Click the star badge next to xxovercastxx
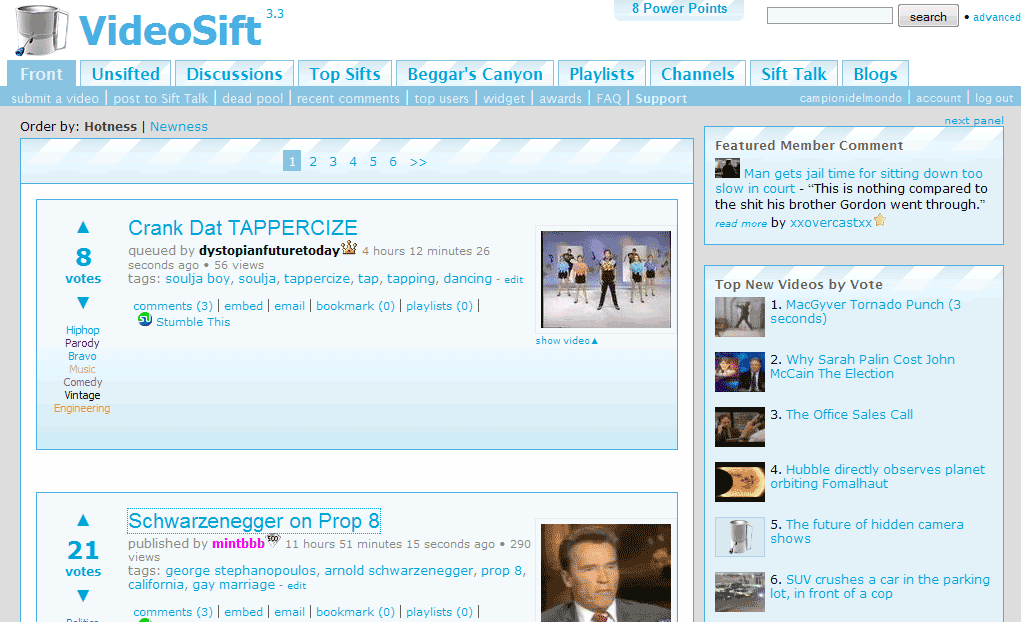 coord(880,220)
